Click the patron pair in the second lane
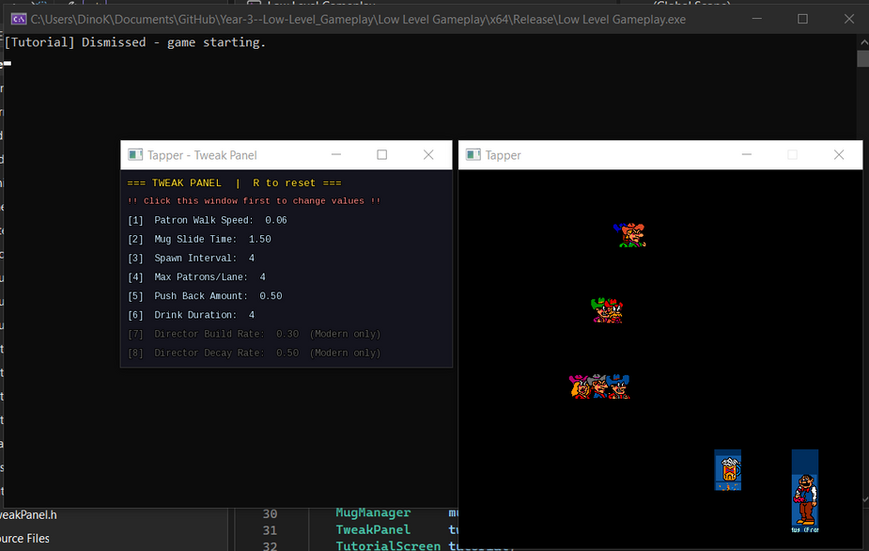This screenshot has width=869, height=551. 607,310
